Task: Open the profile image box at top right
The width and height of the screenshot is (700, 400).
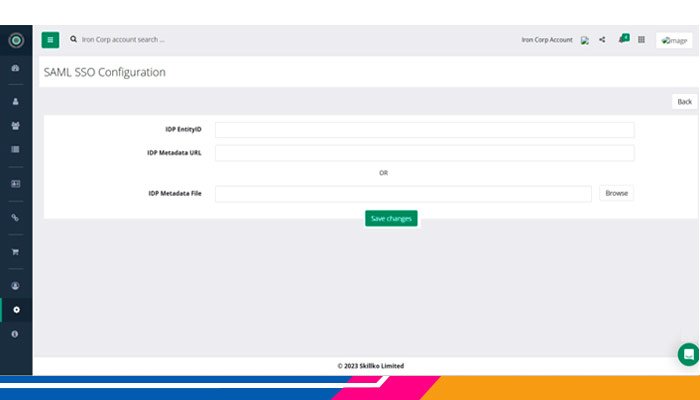Action: tap(674, 40)
